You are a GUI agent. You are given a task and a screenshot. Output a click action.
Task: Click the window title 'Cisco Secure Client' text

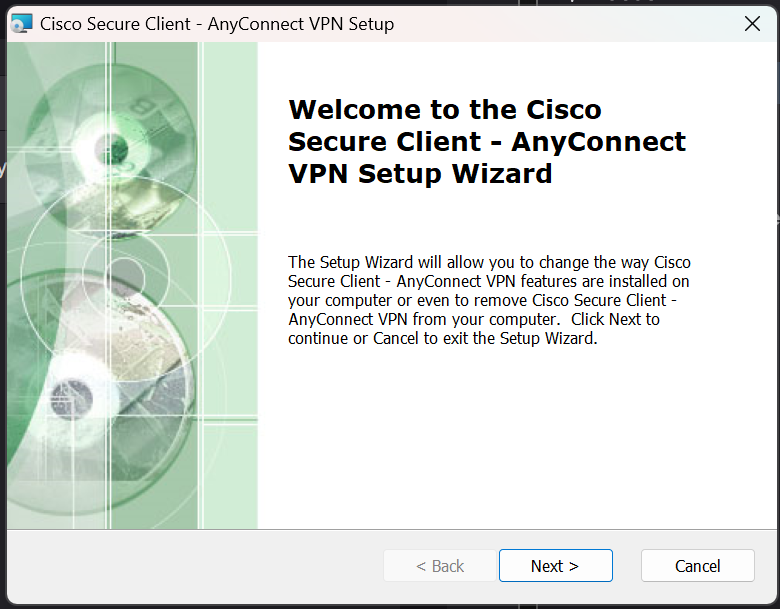[115, 24]
